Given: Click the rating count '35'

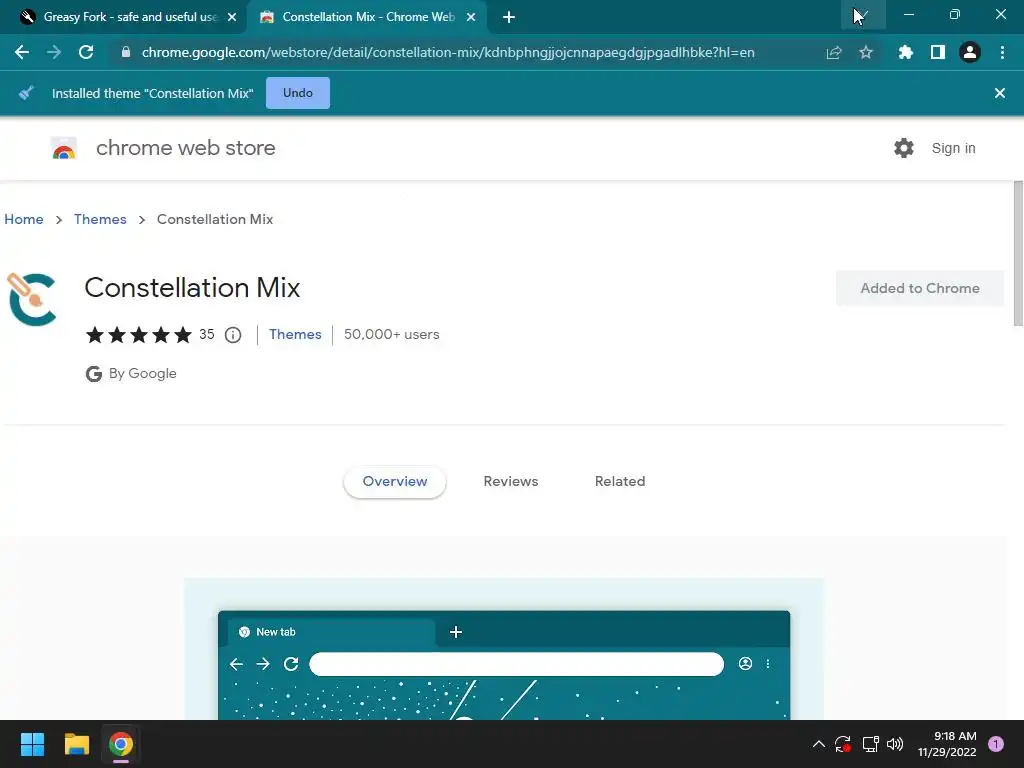Looking at the screenshot, I should click(x=206, y=334).
